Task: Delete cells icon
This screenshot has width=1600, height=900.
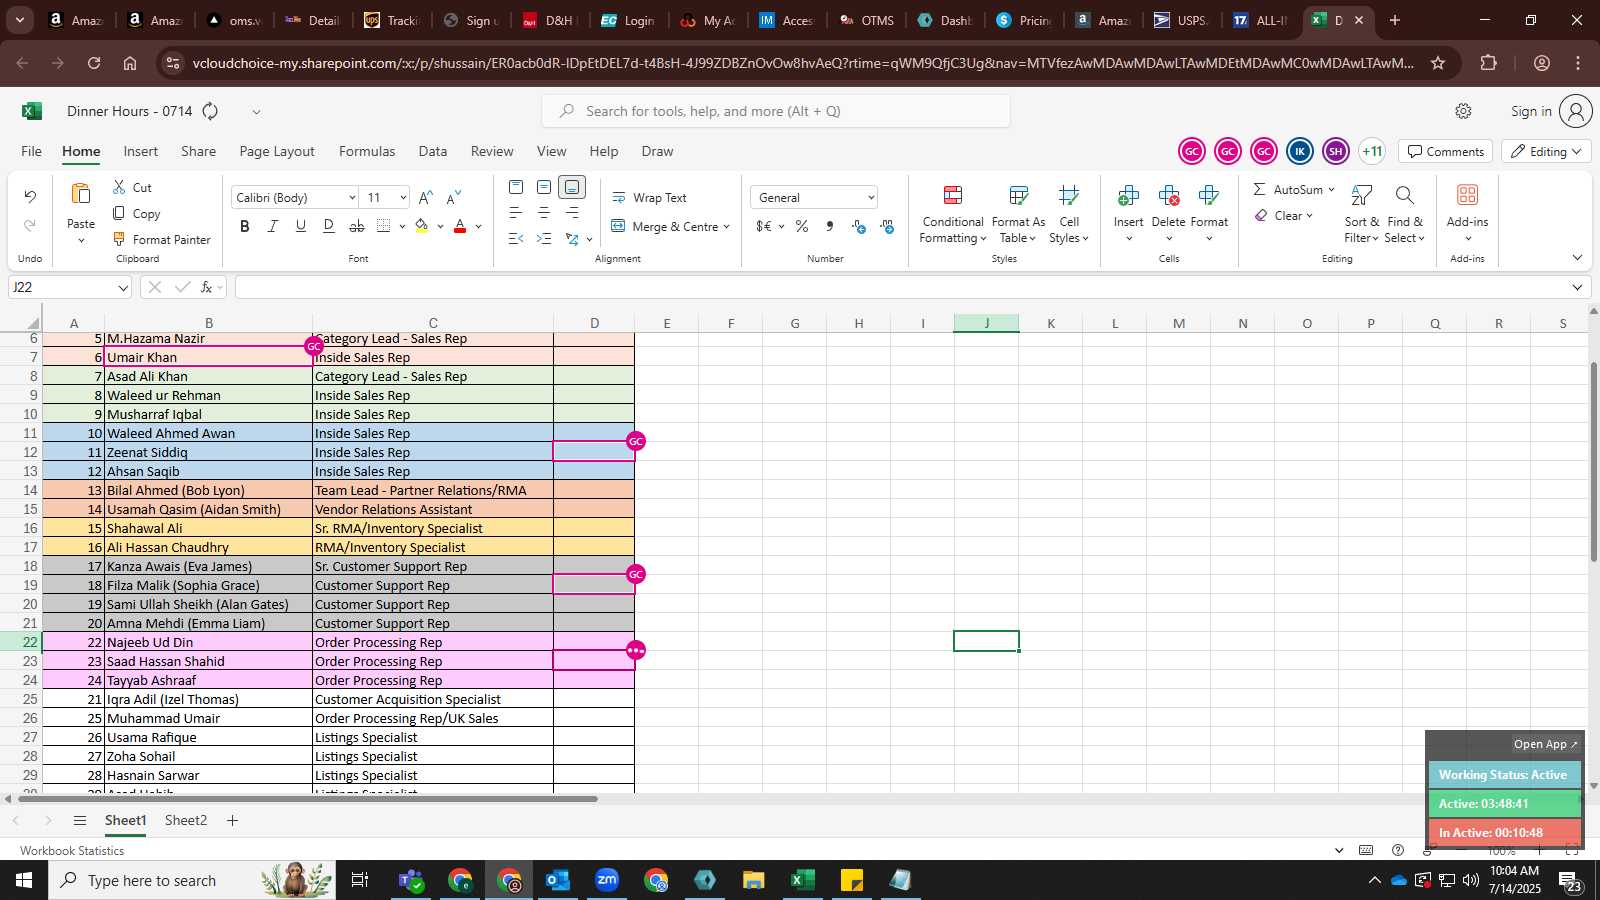Action: coord(1169,195)
